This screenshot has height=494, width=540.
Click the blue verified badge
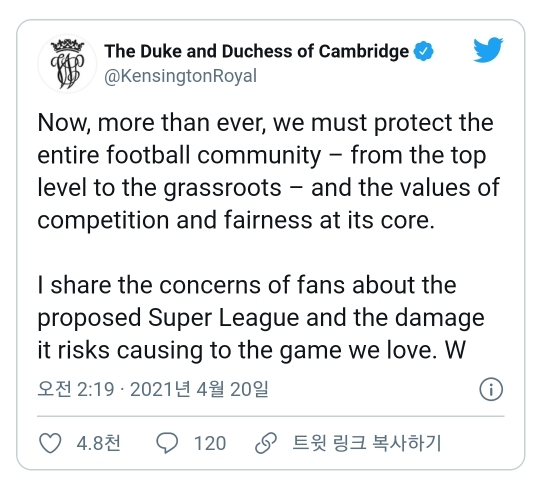(x=423, y=51)
